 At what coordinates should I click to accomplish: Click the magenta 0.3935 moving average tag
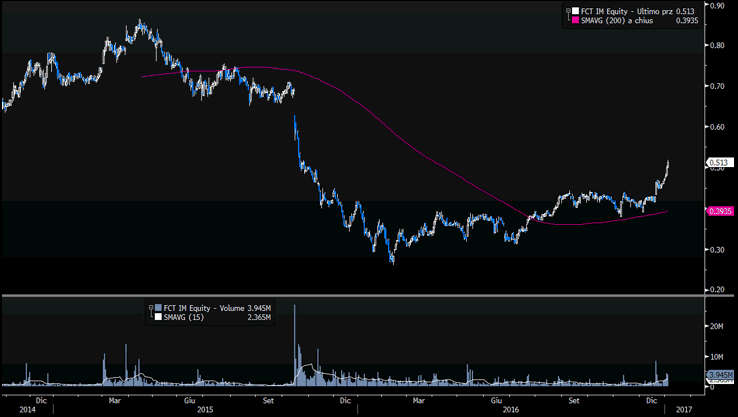point(720,211)
